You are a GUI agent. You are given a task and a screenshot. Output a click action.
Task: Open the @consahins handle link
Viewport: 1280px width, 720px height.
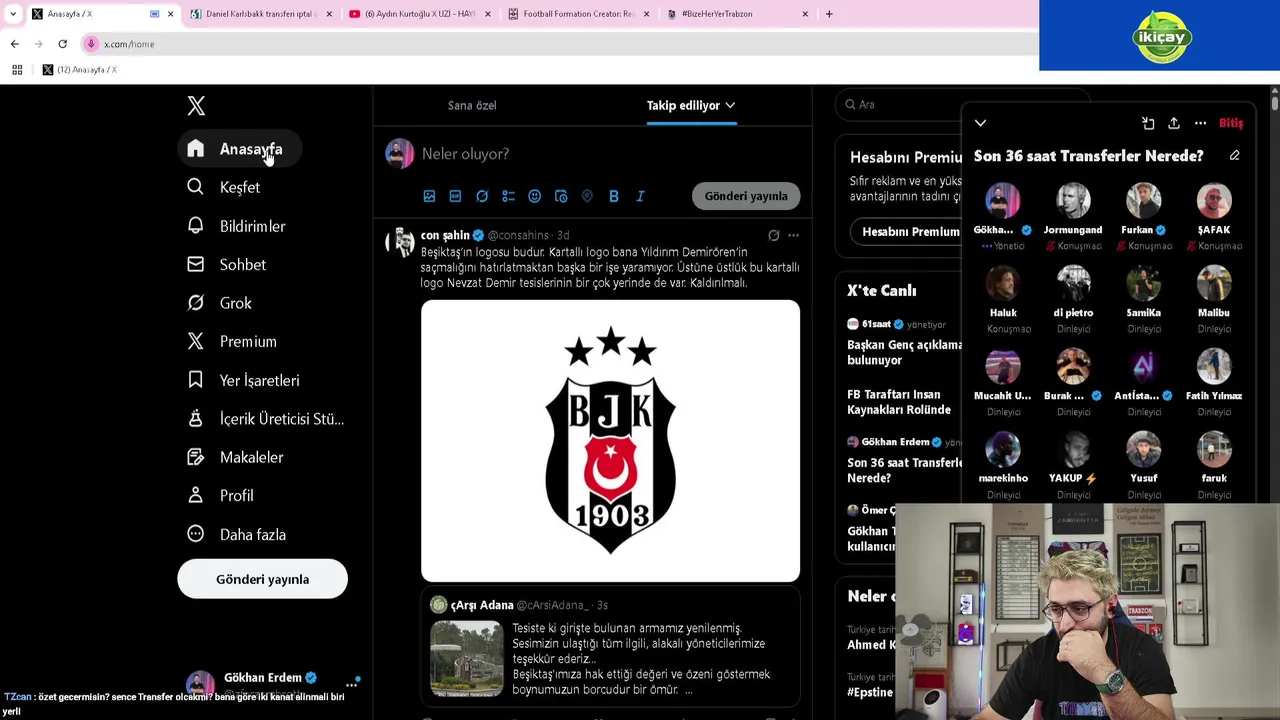tap(518, 235)
